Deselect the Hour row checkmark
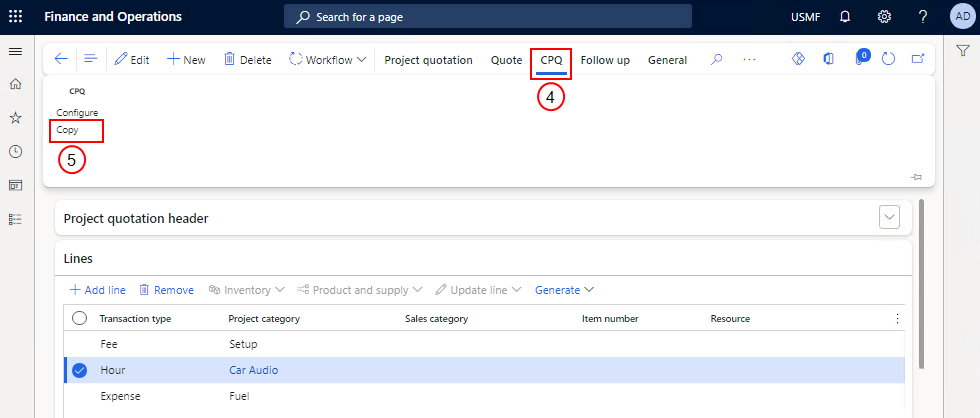The width and height of the screenshot is (980, 418). (79, 370)
